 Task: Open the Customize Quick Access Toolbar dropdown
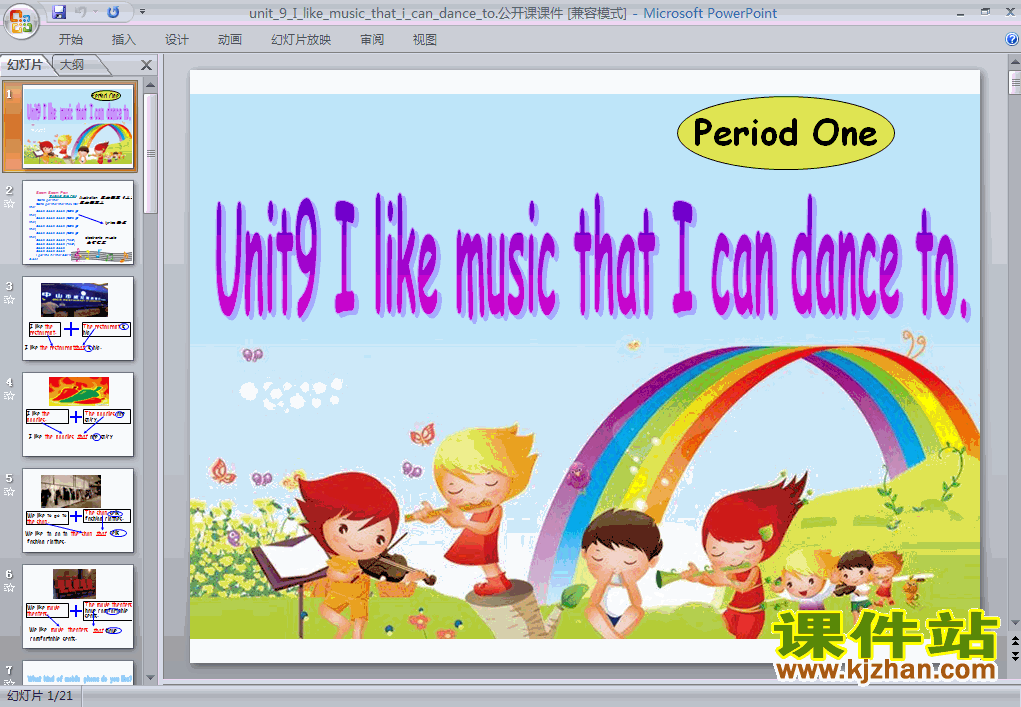coord(143,12)
